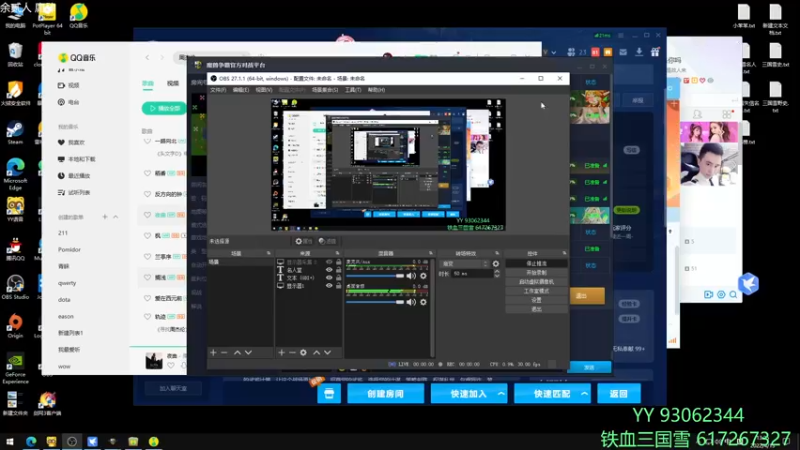Open download icon in game platform top bar
Image resolution: width=800 pixels, height=450 pixels.
(x=639, y=52)
